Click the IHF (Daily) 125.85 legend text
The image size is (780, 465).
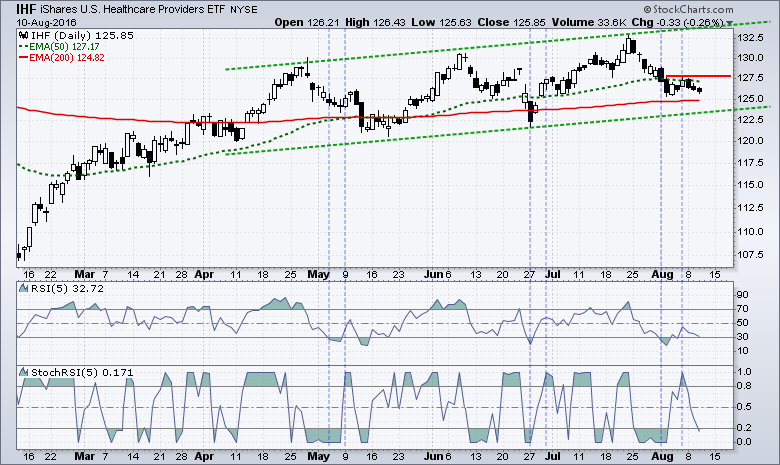tap(82, 35)
